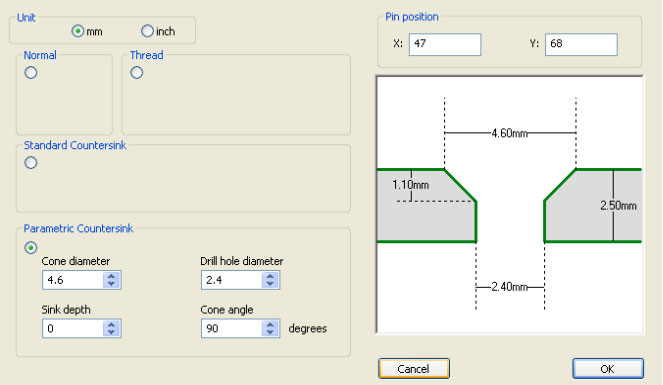The height and width of the screenshot is (385, 663).
Task: Click the Unit group title
Action: [x=26, y=18]
